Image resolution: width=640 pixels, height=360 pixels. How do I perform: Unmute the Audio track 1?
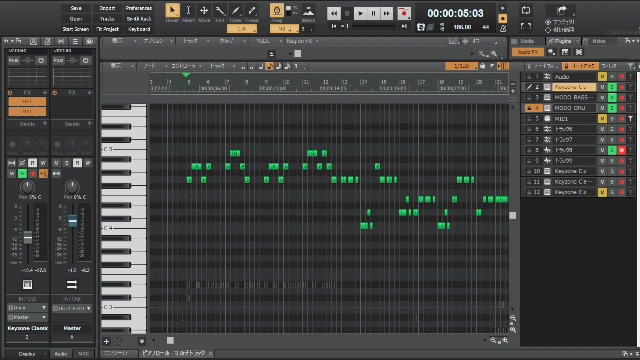(602, 76)
